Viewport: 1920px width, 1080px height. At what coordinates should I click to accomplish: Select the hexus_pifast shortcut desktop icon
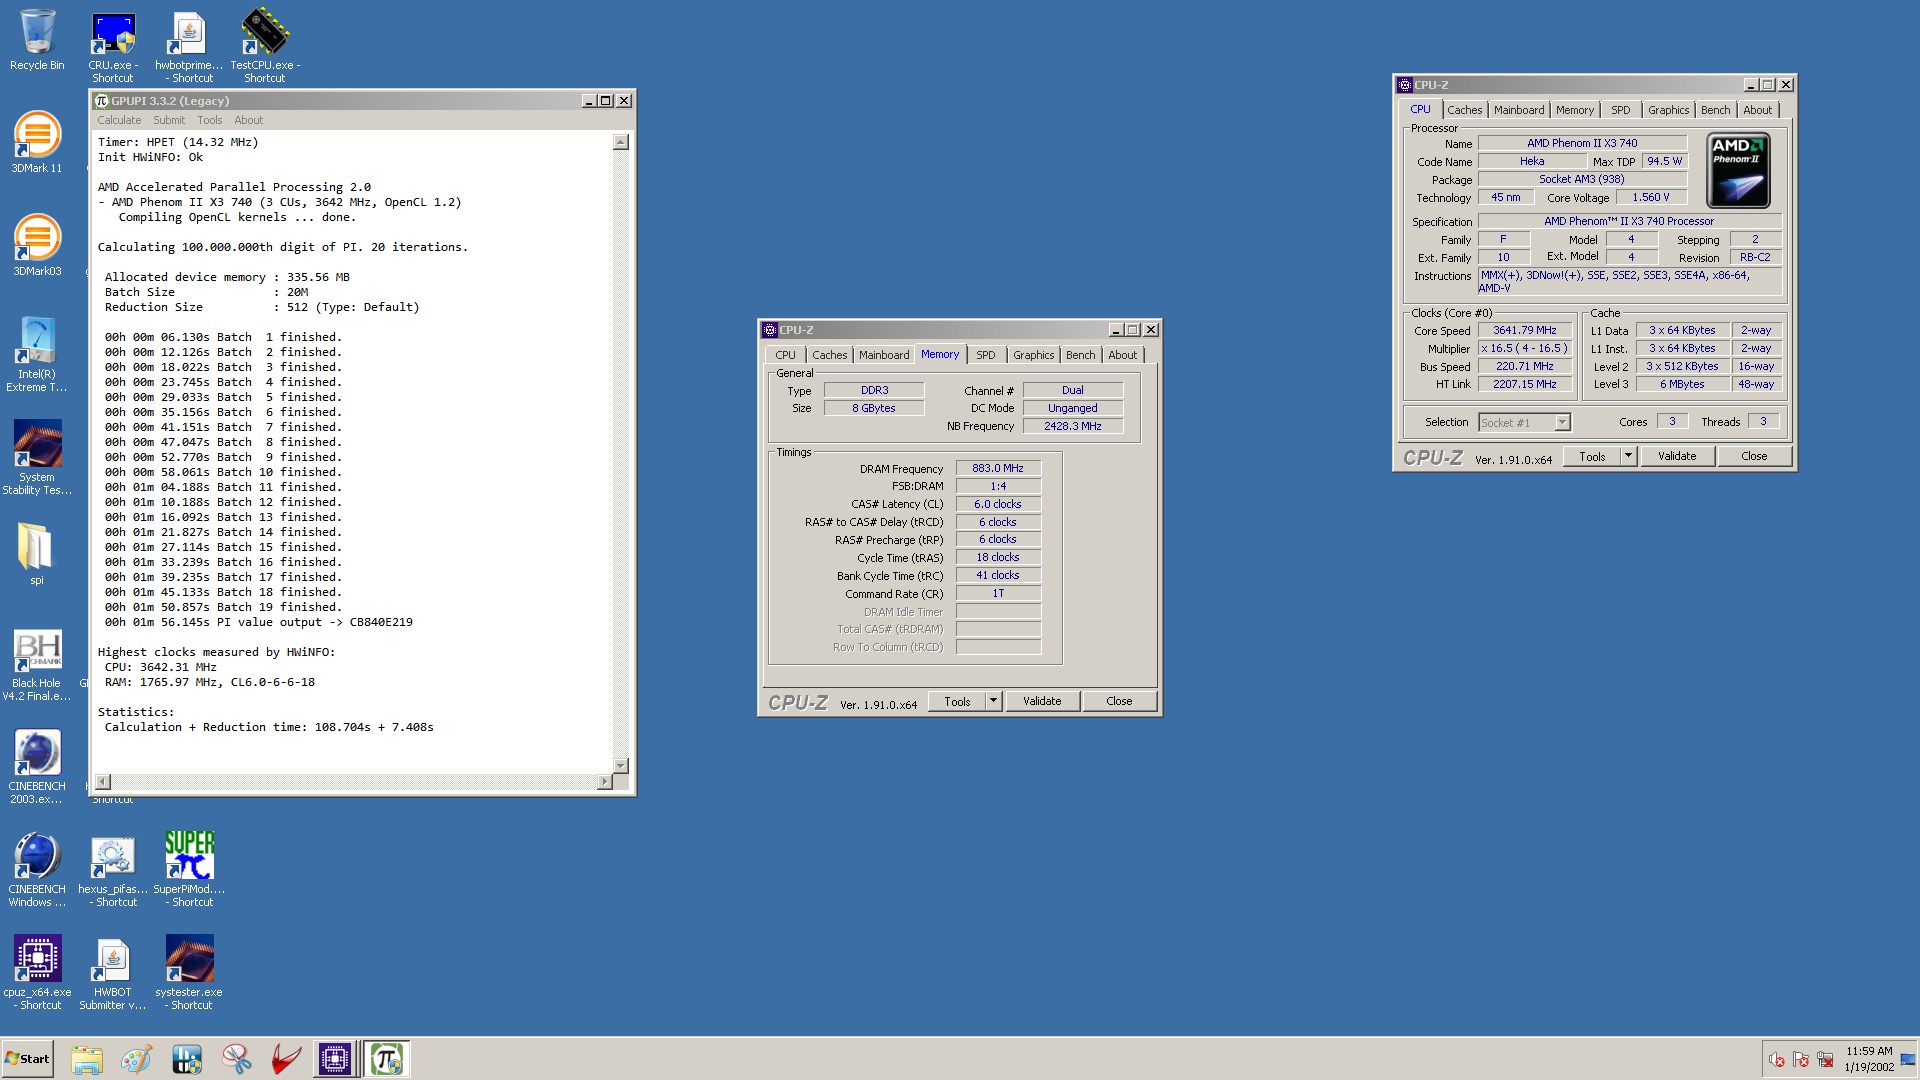click(113, 870)
